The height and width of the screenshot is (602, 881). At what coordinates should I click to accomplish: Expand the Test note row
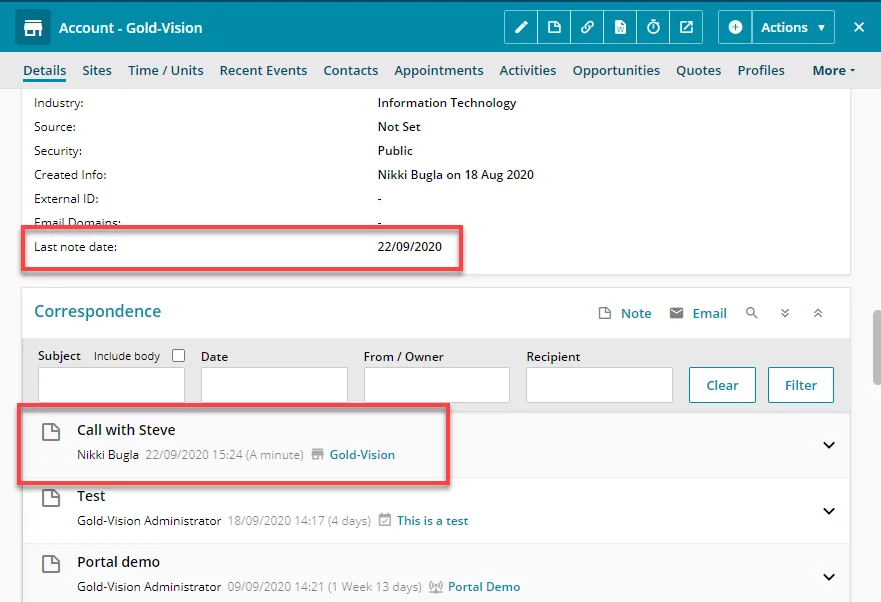[x=829, y=511]
